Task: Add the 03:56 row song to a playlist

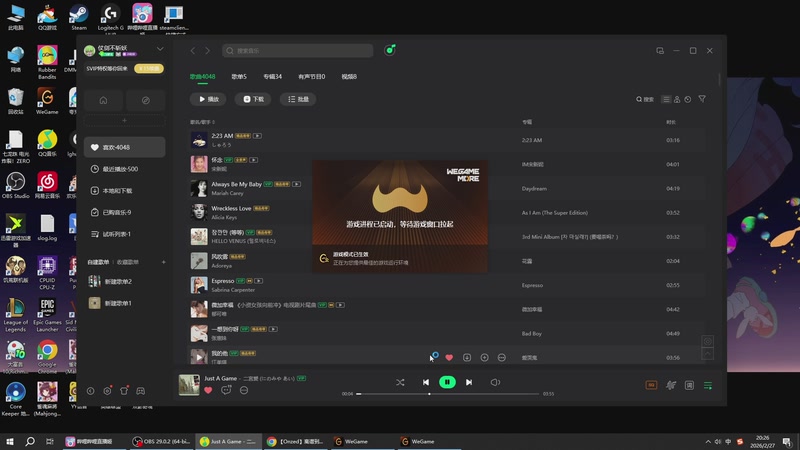Action: 484,358
